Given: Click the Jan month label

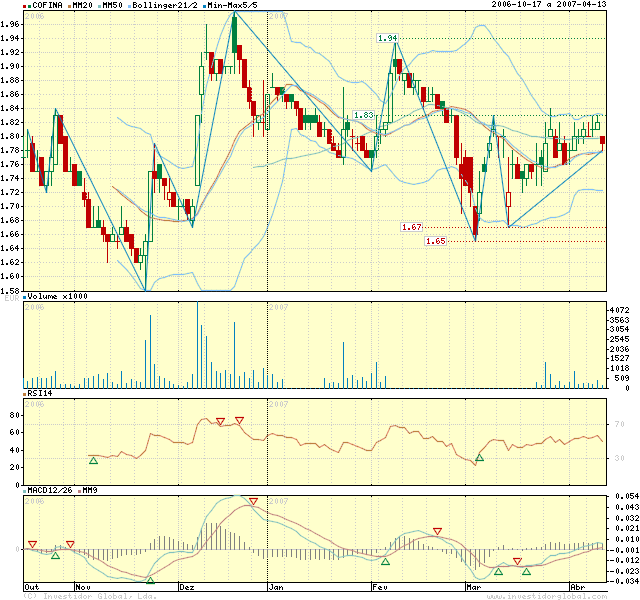Looking at the screenshot, I should pos(276,587).
